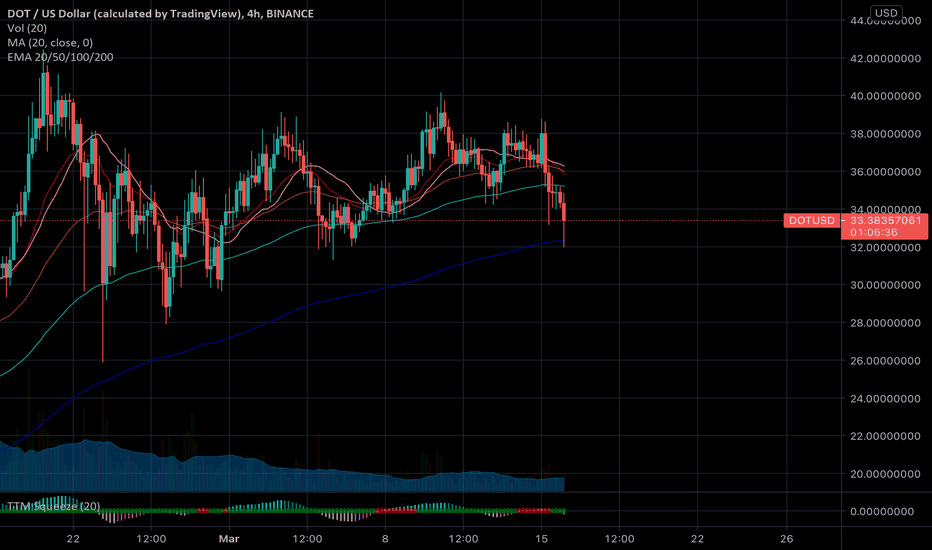Click the 26.00000000 price axis label

(886, 360)
